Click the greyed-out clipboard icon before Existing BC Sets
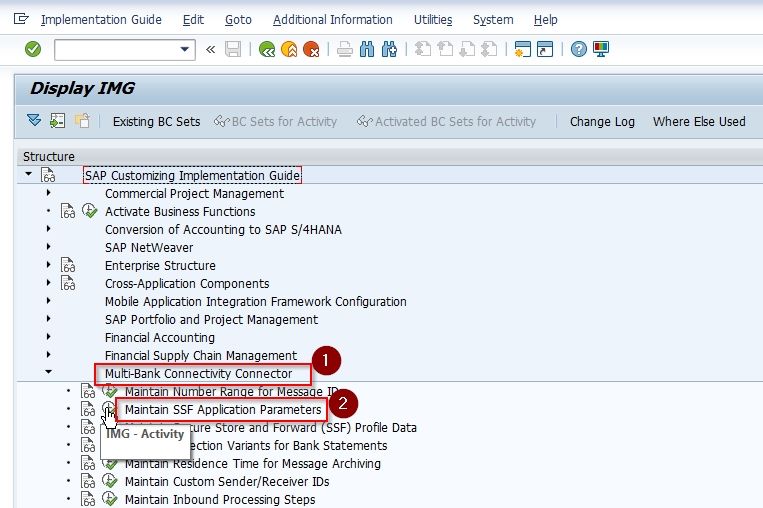763x508 pixels. pos(82,121)
